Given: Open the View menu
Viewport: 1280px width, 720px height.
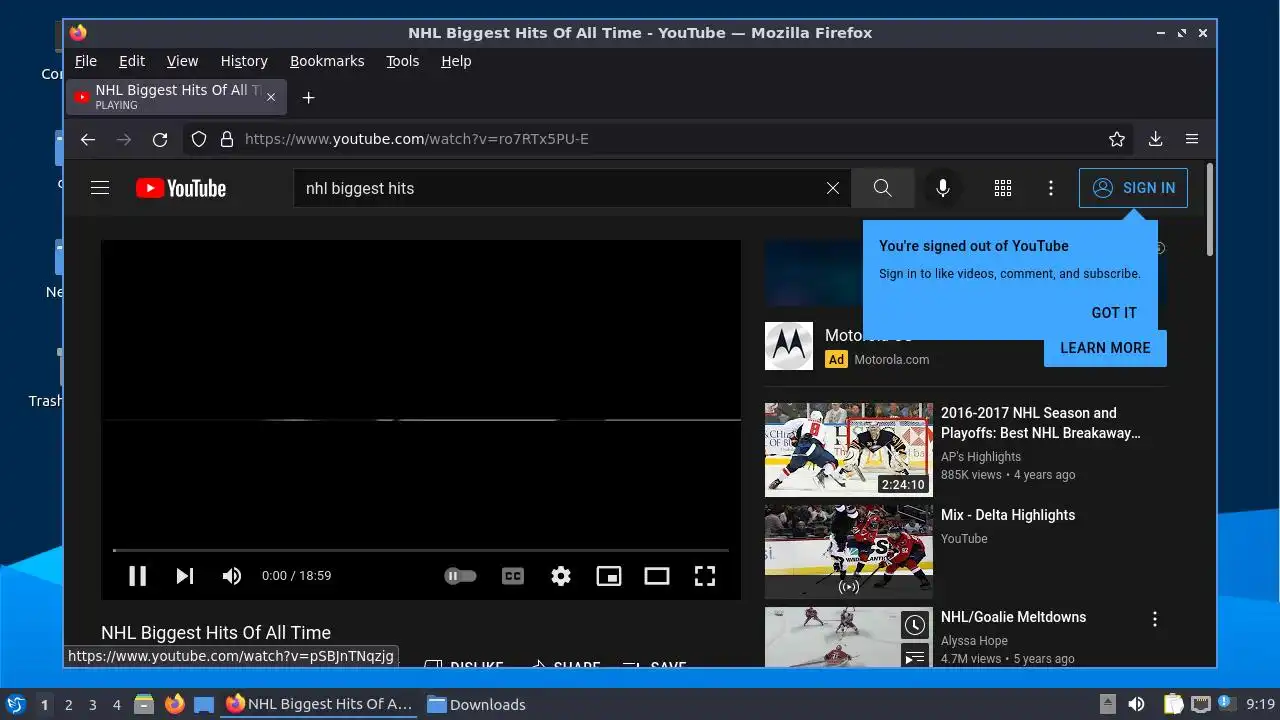Looking at the screenshot, I should (x=182, y=61).
